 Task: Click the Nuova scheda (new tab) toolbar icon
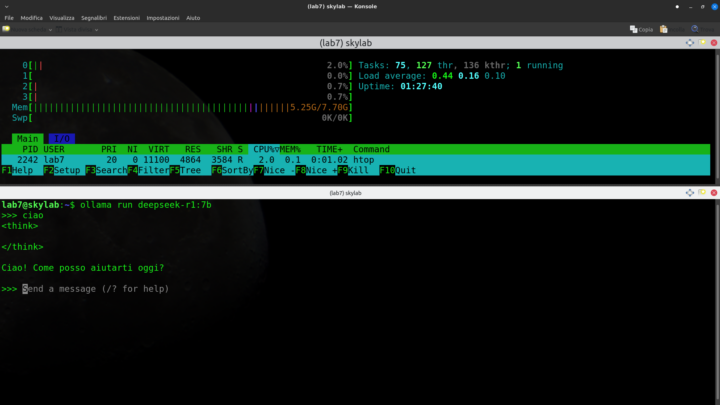tap(8, 29)
